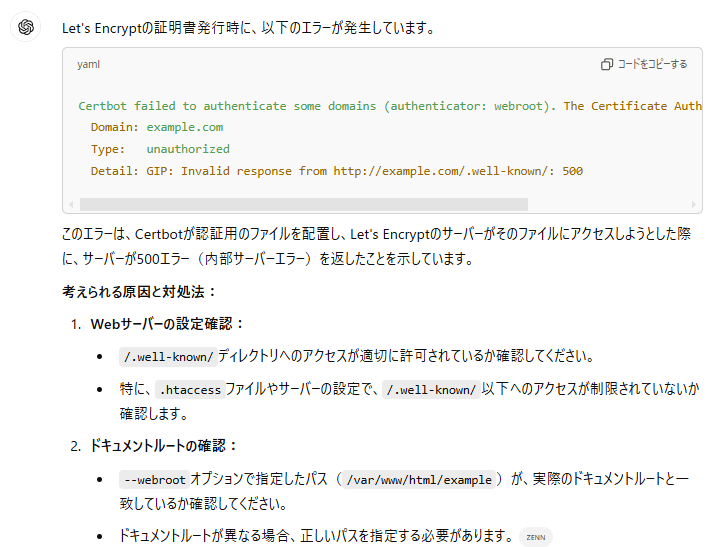Click the 'Type:' label in code block

point(108,149)
